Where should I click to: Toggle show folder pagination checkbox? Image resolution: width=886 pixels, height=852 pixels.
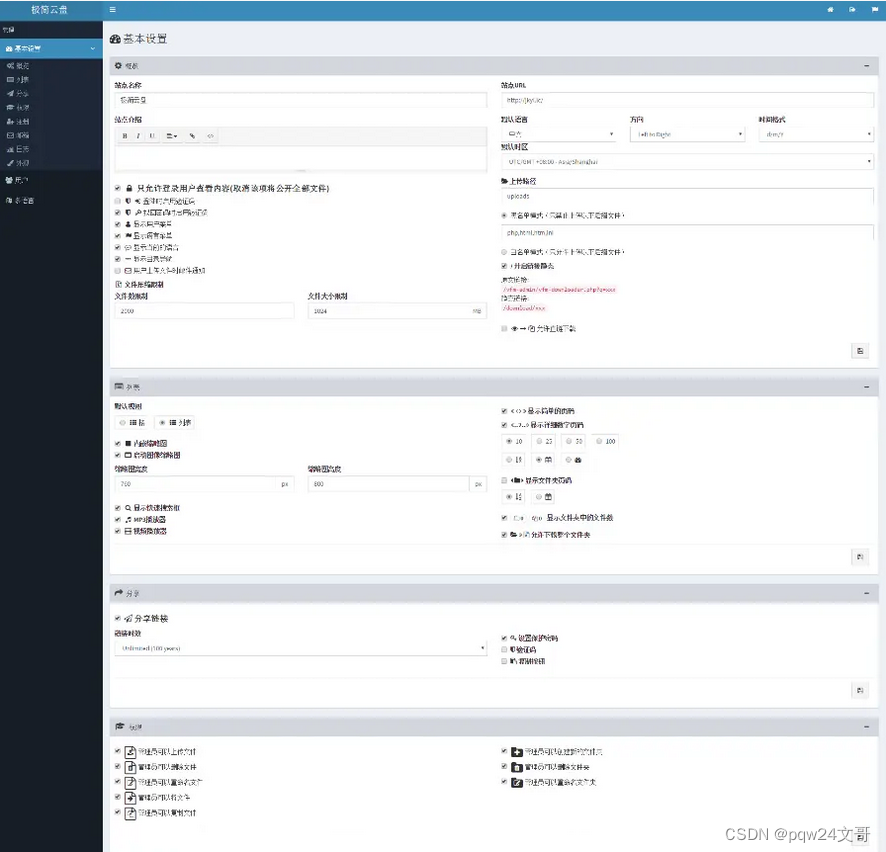click(x=504, y=480)
